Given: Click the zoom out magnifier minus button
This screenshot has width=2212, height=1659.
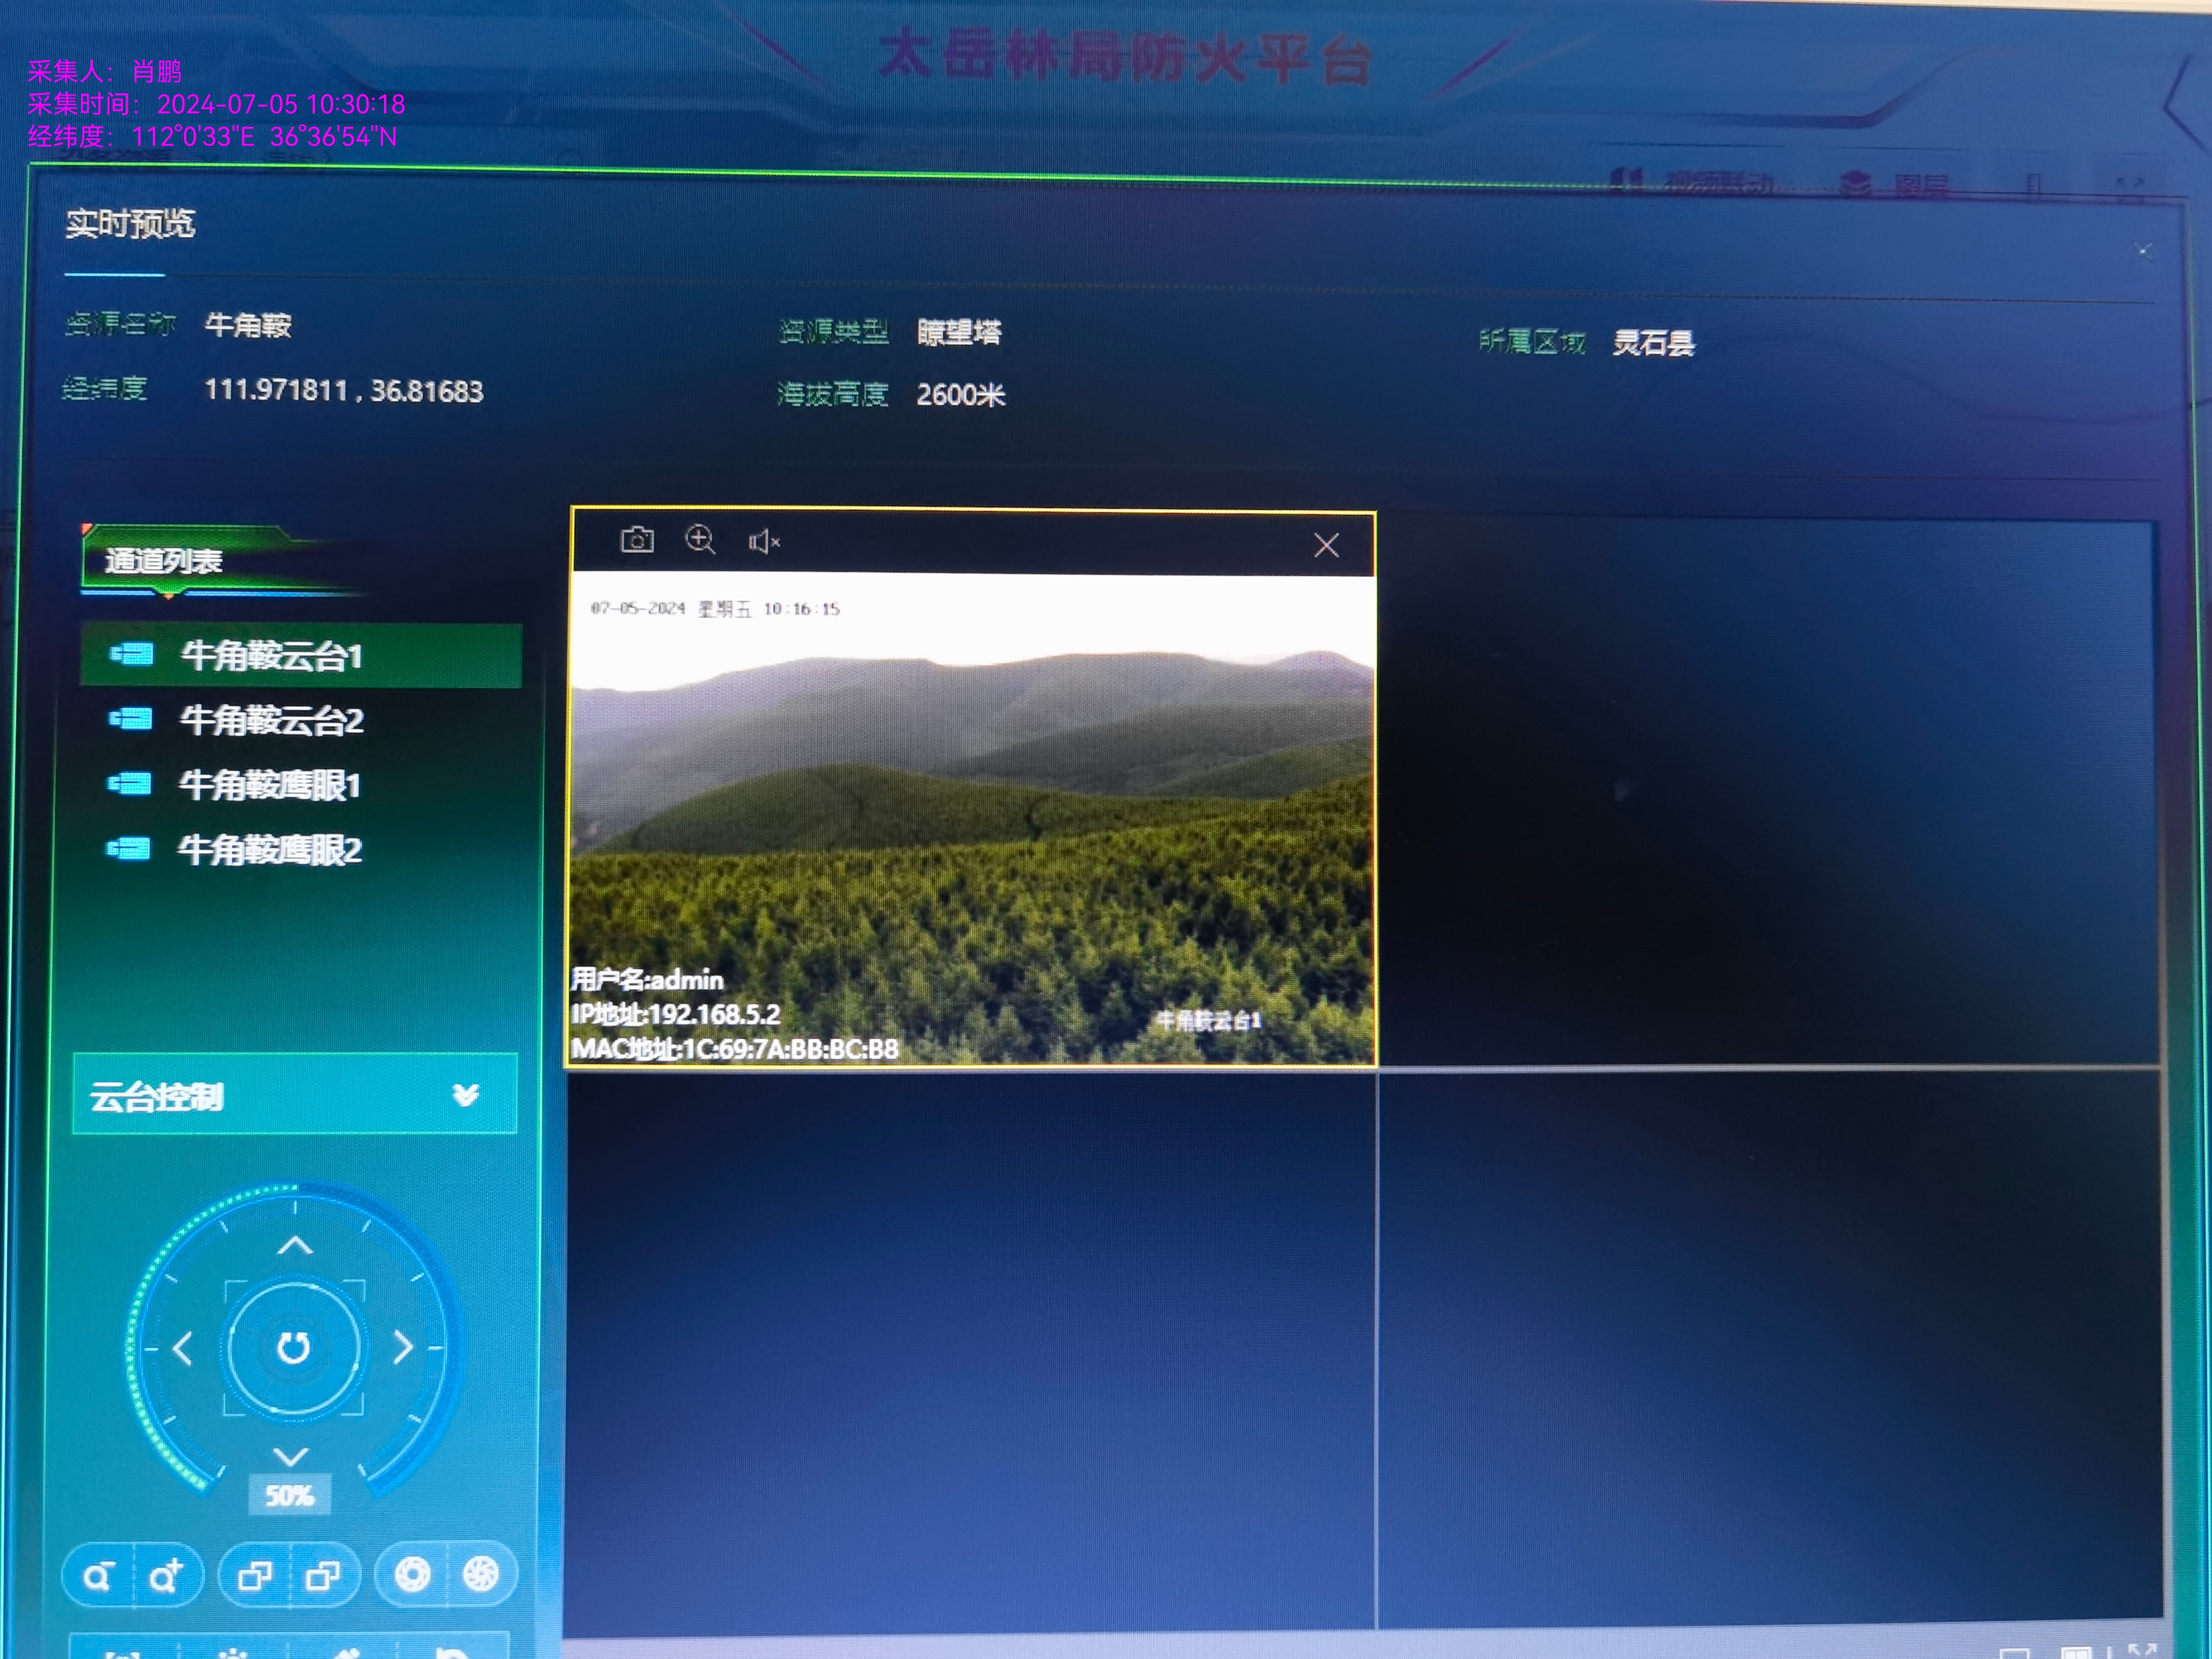Looking at the screenshot, I should click(98, 1577).
